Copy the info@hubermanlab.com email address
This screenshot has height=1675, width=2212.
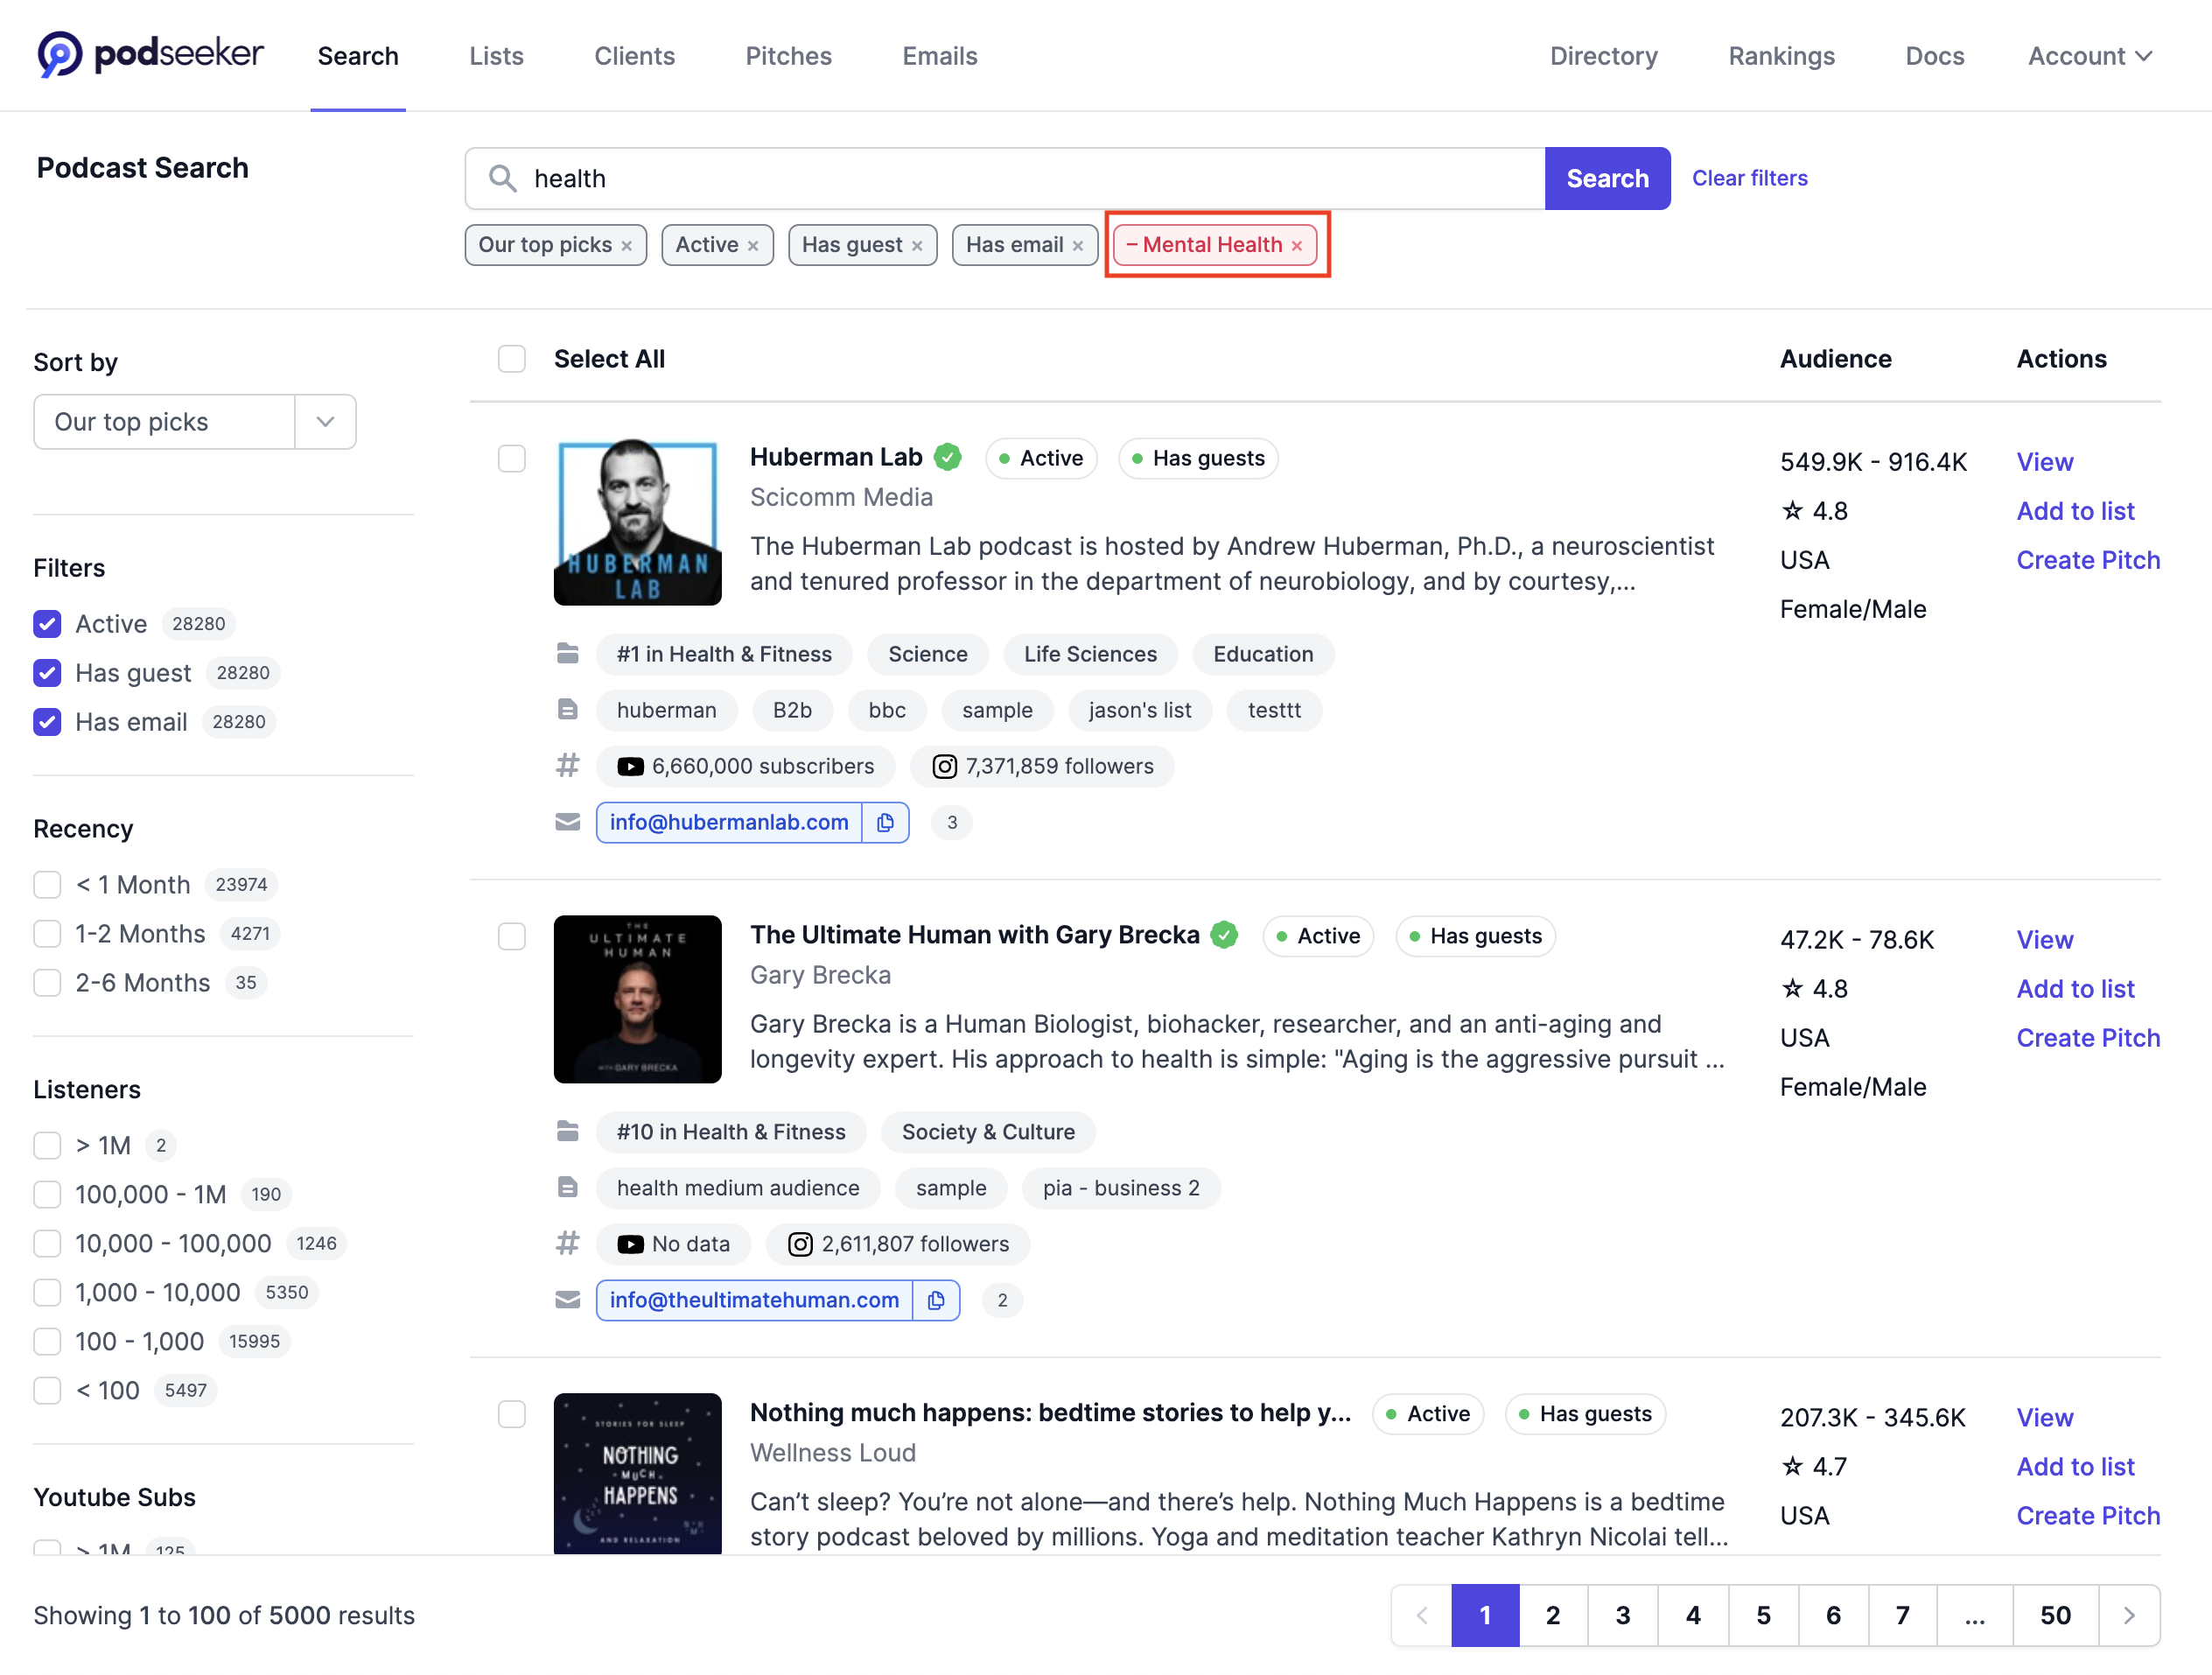(885, 822)
